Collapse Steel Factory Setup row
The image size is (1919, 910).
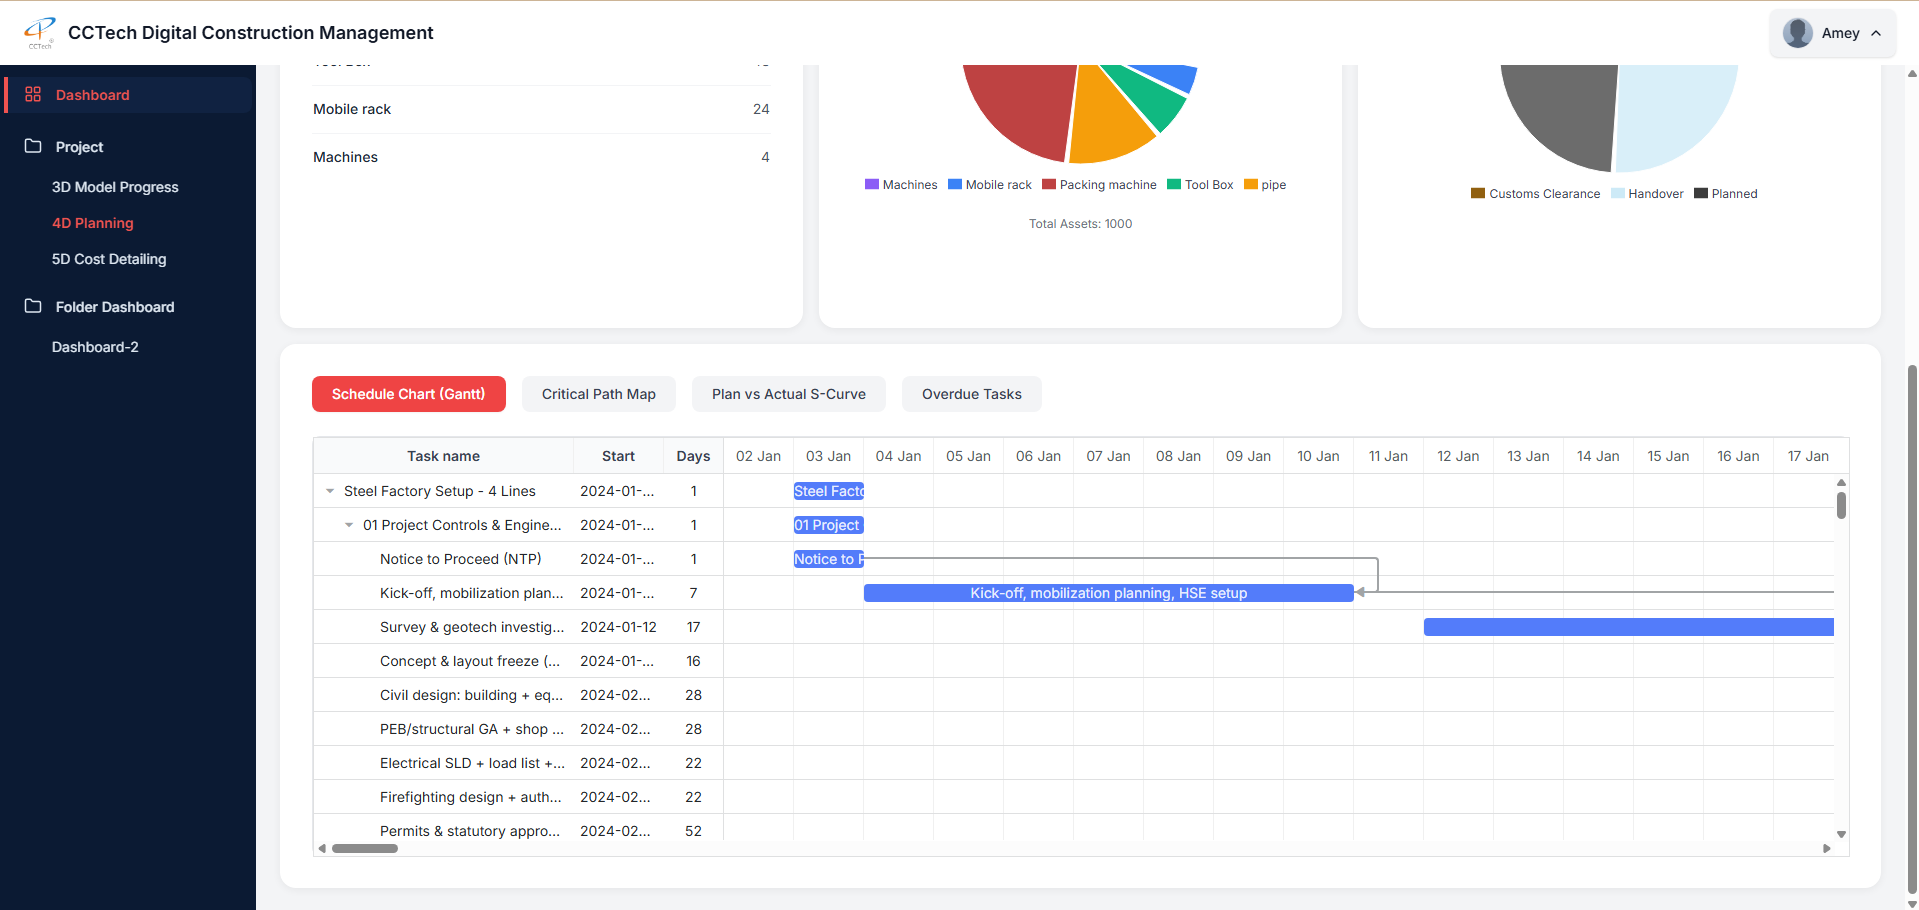point(330,491)
